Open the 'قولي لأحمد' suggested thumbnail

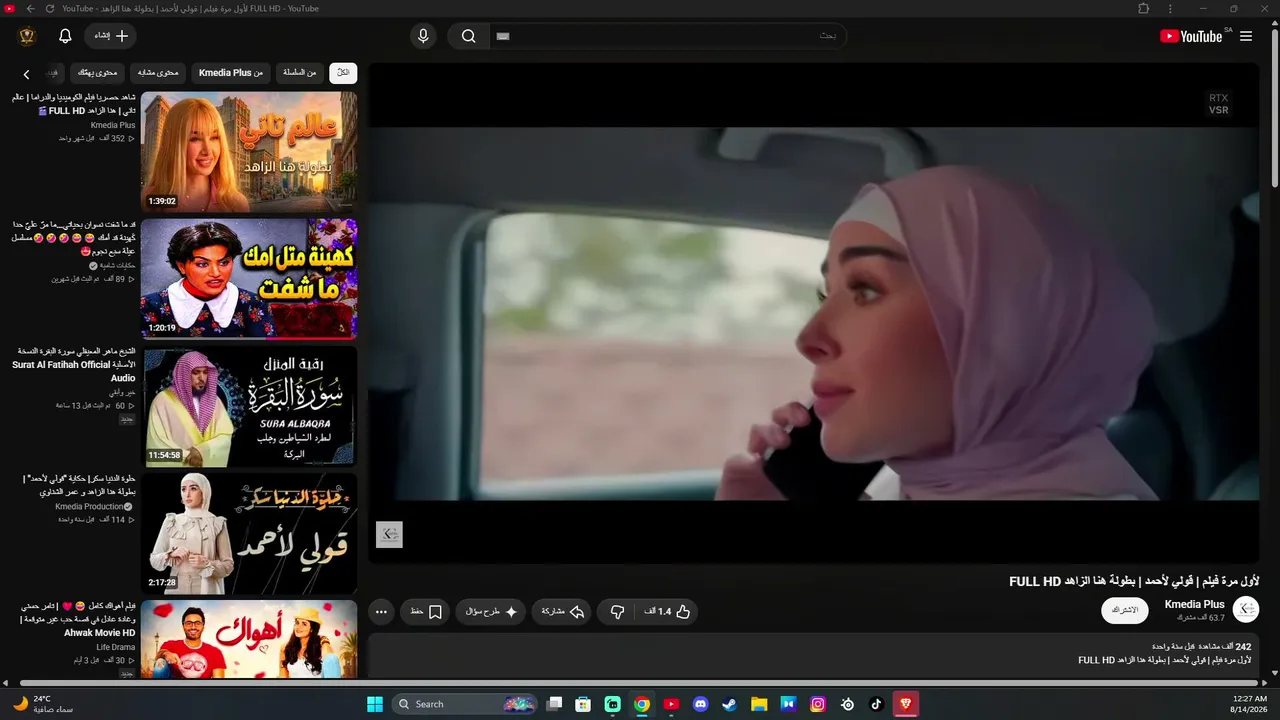click(x=249, y=534)
